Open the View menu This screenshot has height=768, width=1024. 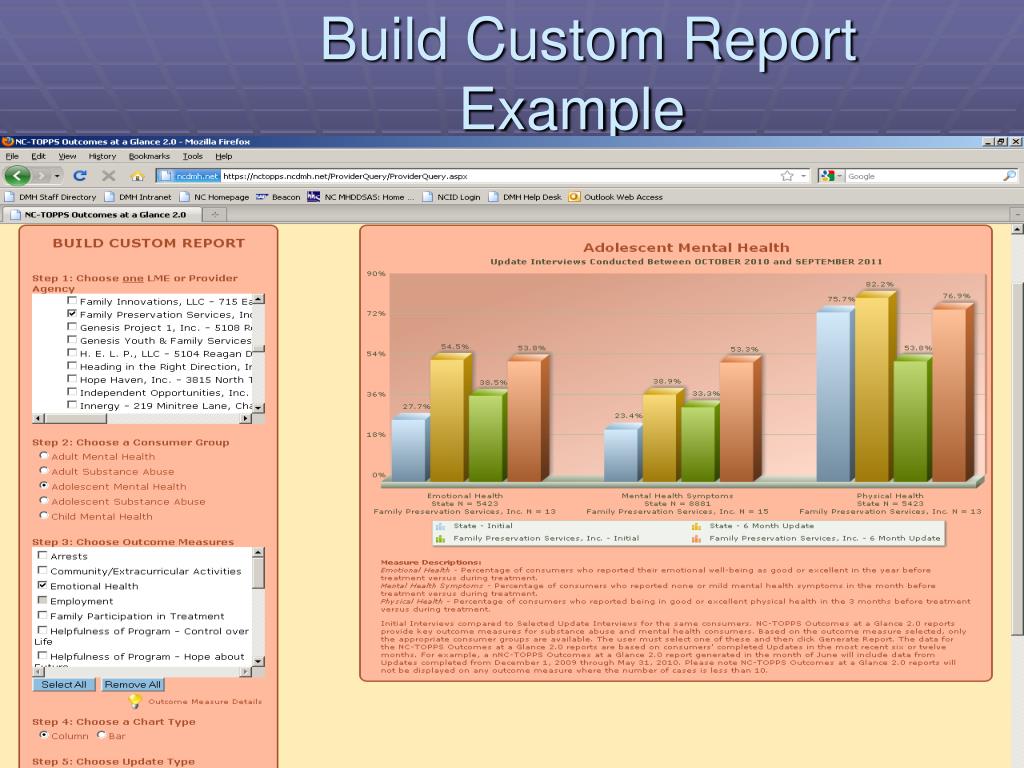(67, 156)
